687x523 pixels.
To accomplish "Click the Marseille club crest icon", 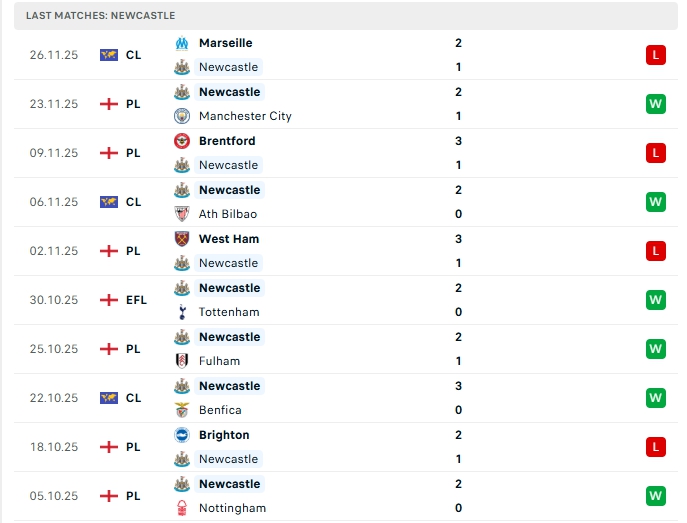I will 182,43.
